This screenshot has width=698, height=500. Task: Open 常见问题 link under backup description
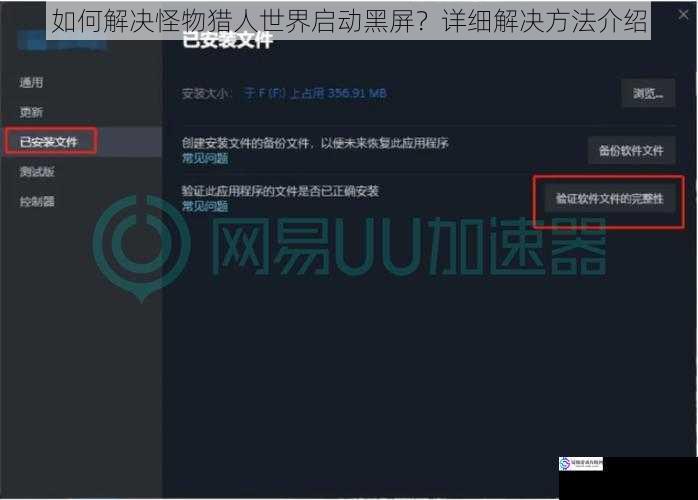coord(205,158)
